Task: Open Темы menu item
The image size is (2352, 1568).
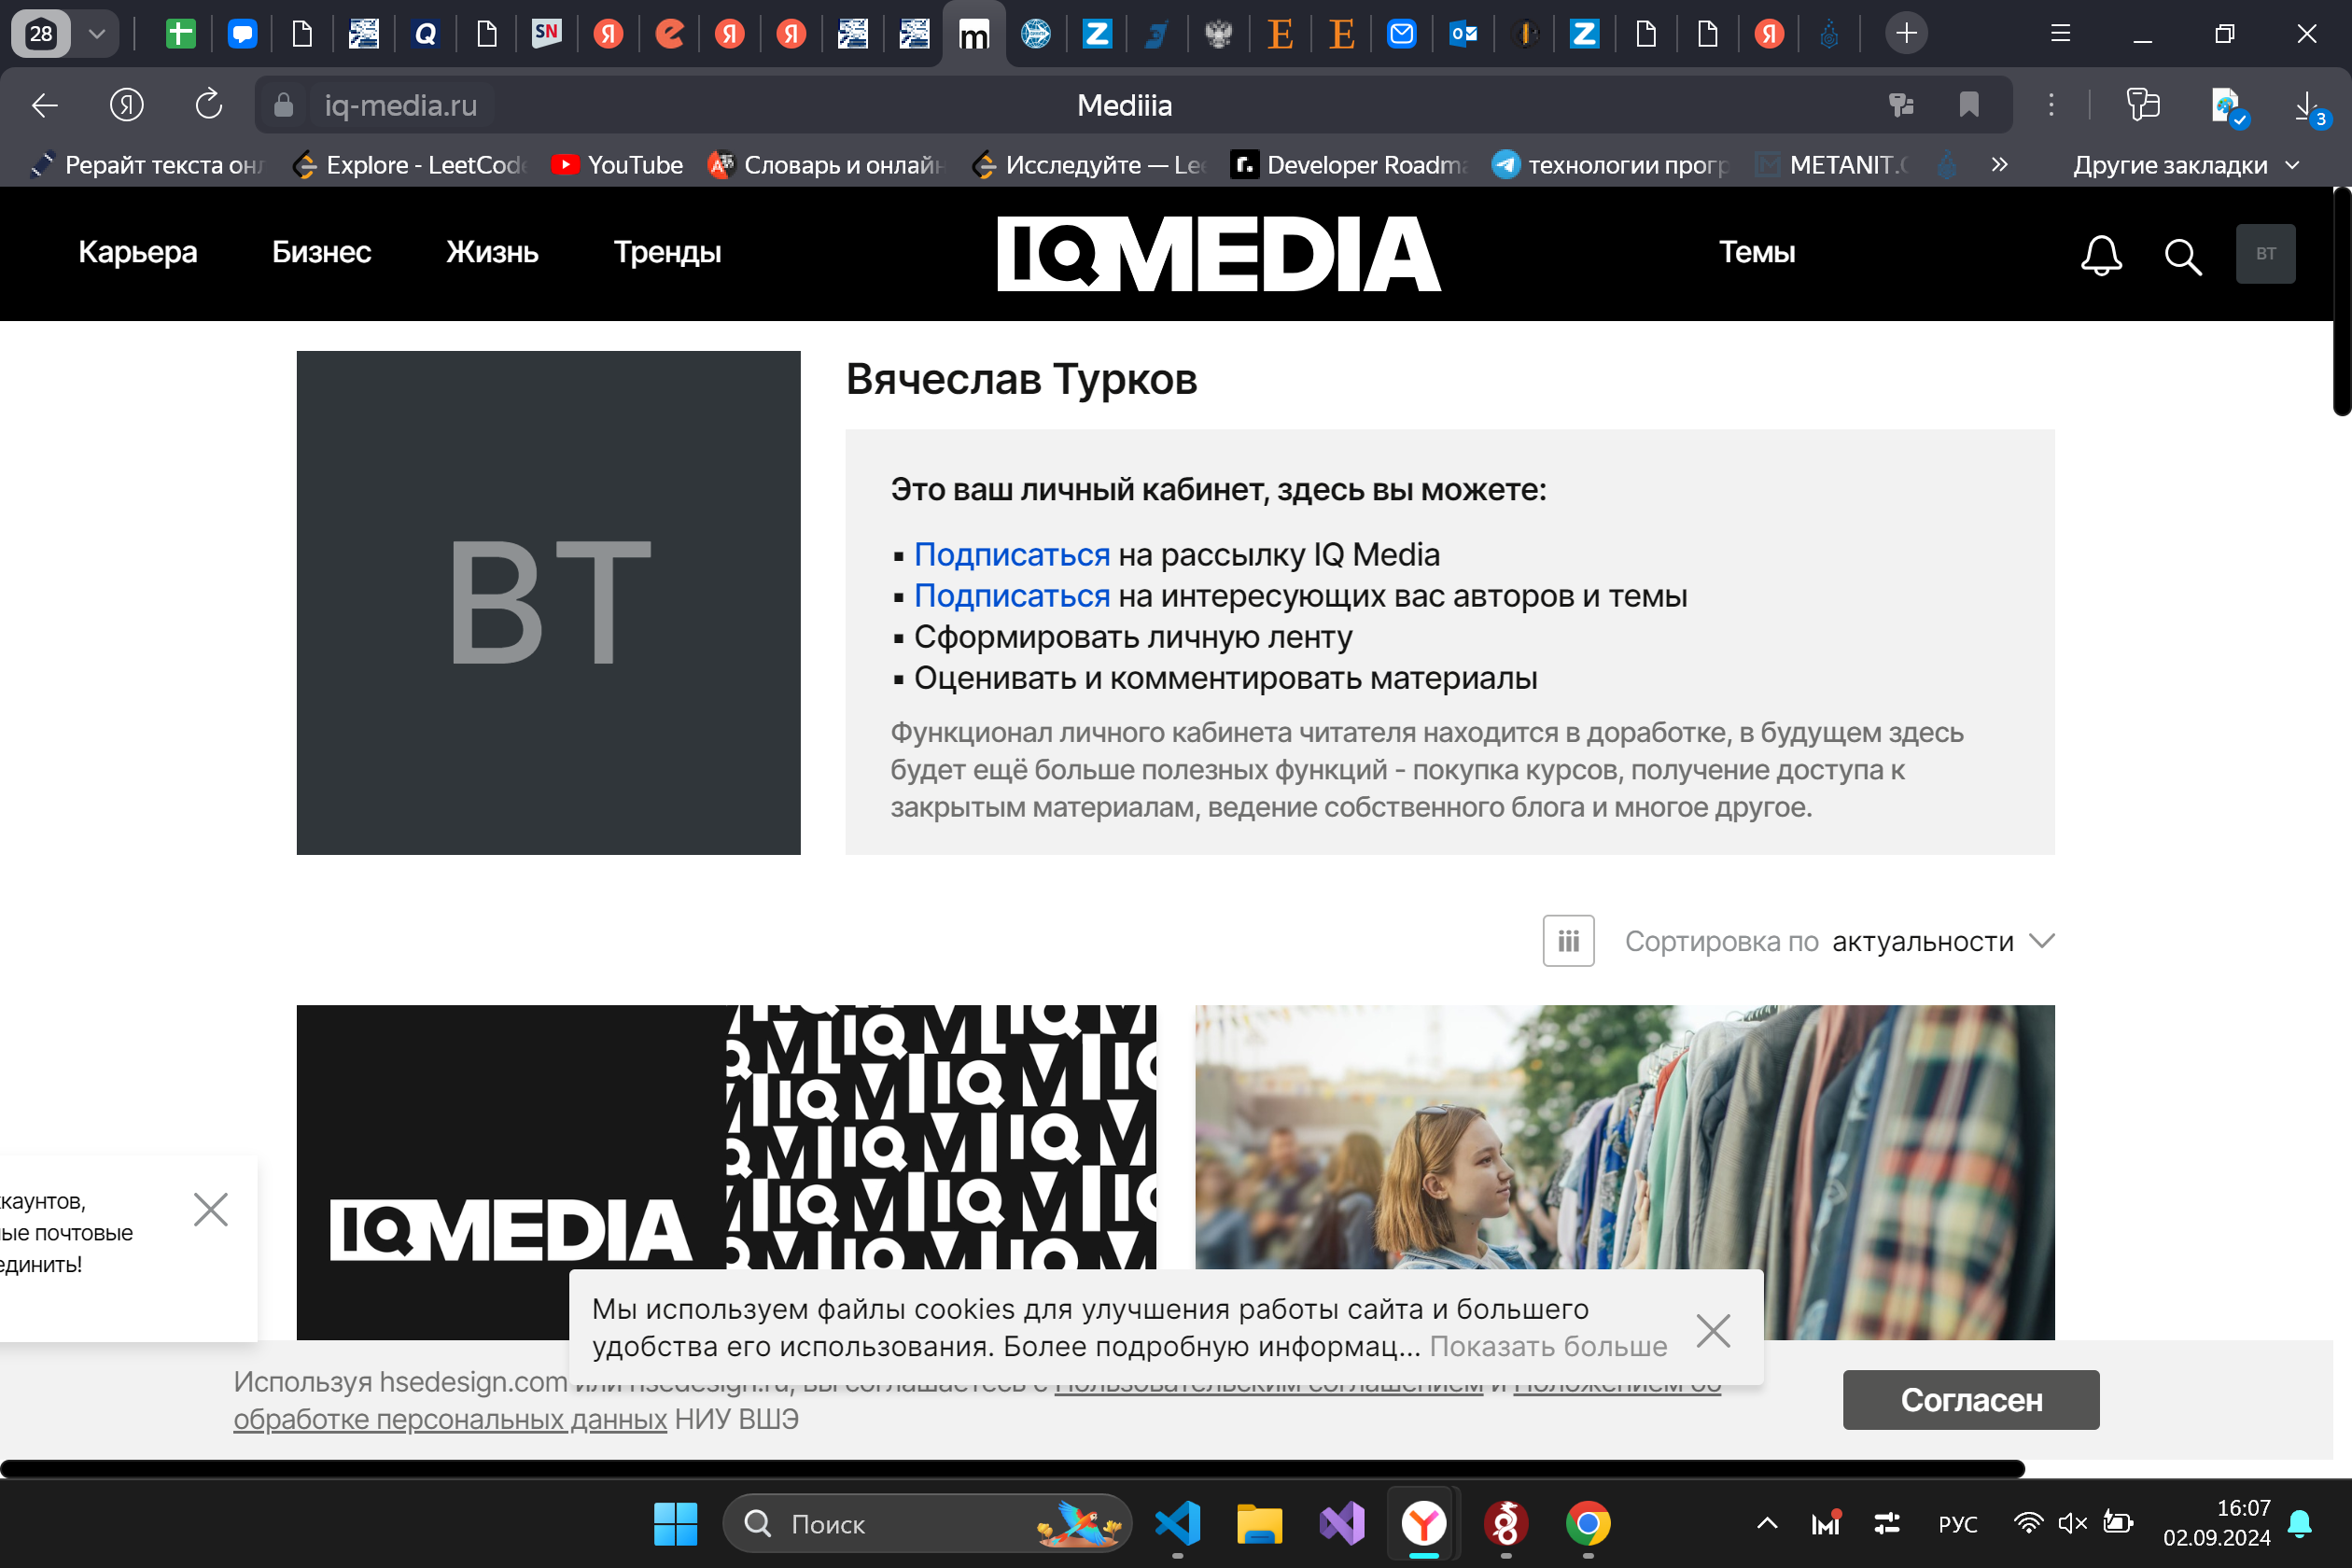Action: point(1757,252)
